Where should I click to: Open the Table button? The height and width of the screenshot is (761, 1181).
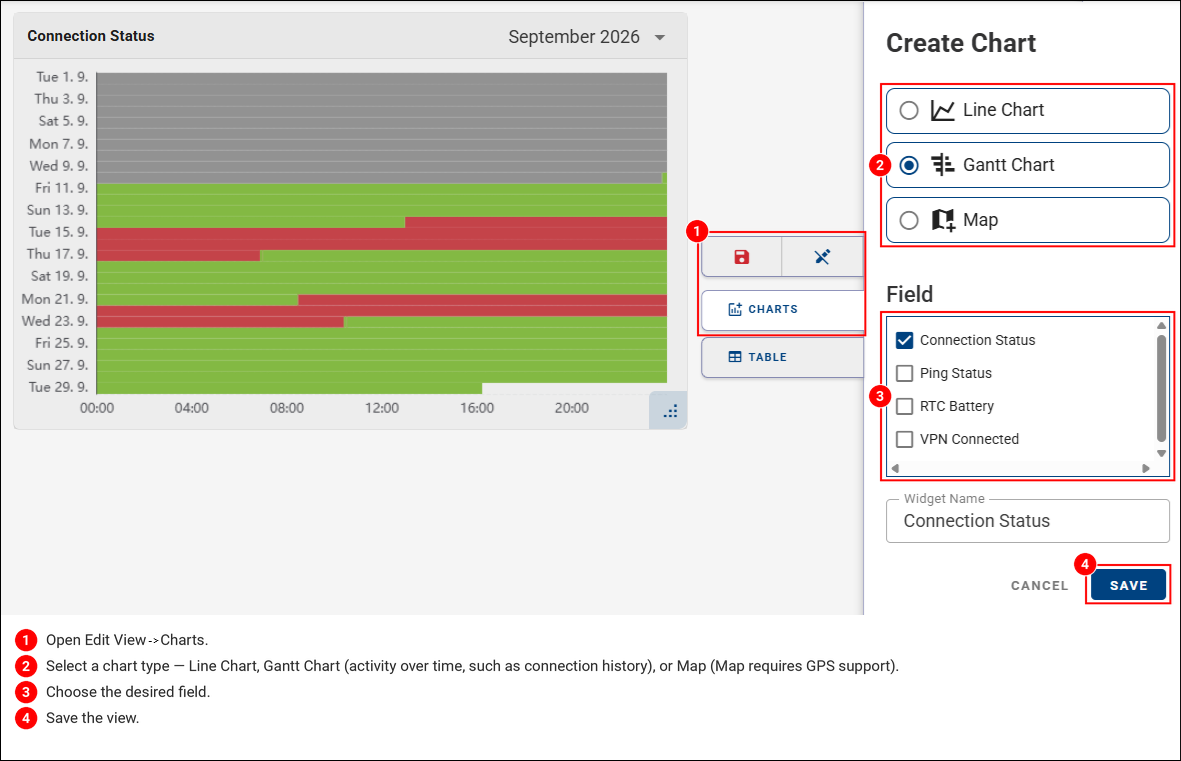tap(783, 357)
